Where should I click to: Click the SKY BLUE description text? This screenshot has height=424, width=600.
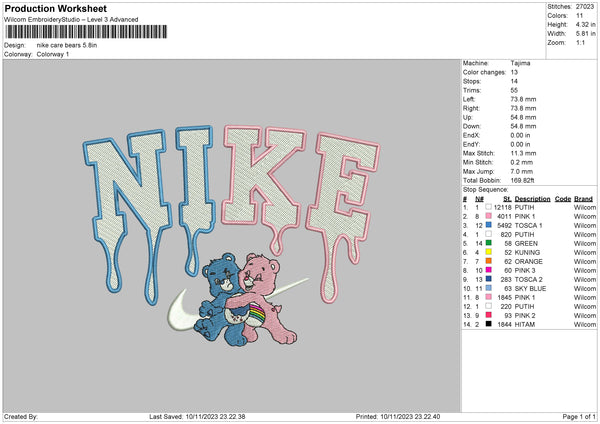pyautogui.click(x=530, y=289)
